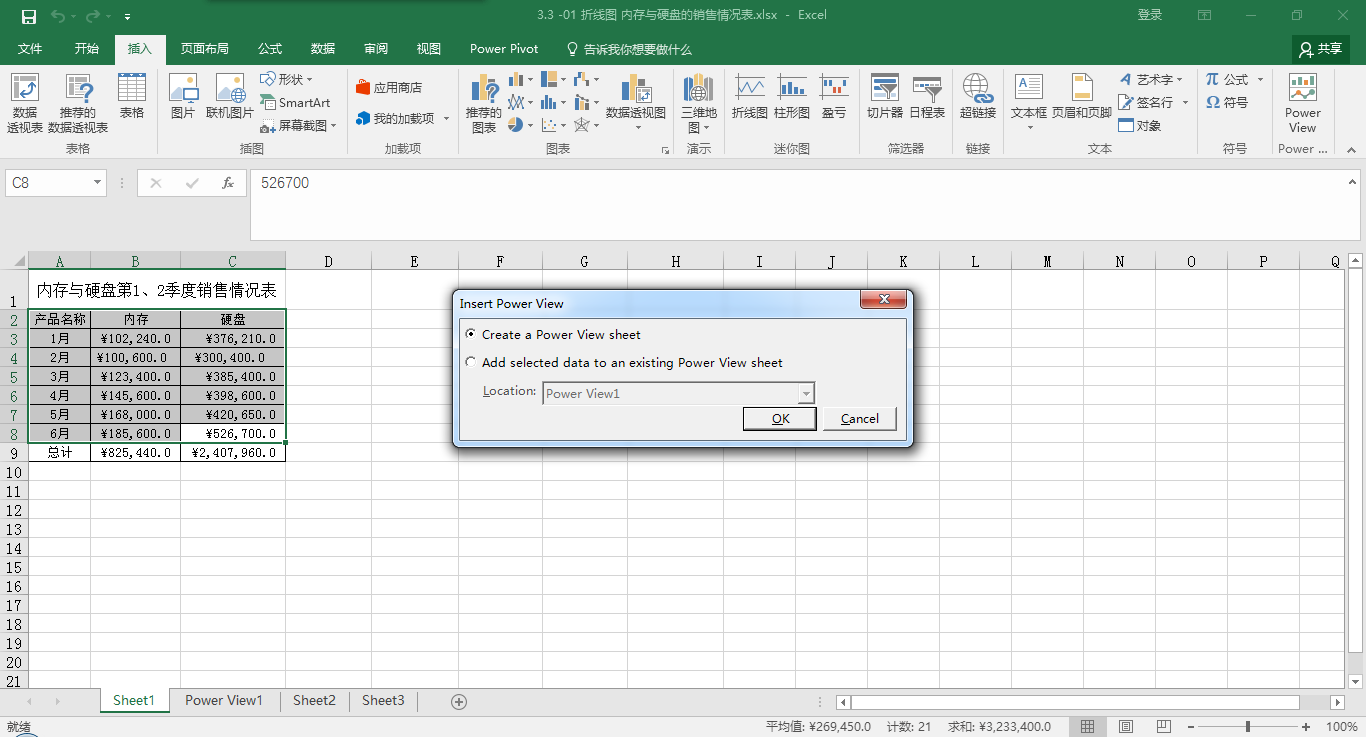Open 推荐的数据透视表 recommended PivotTables
The image size is (1366, 737).
pos(77,102)
